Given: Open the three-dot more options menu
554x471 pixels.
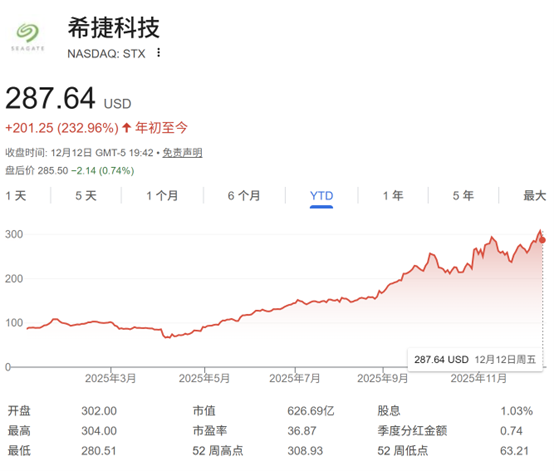Looking at the screenshot, I should click(159, 53).
